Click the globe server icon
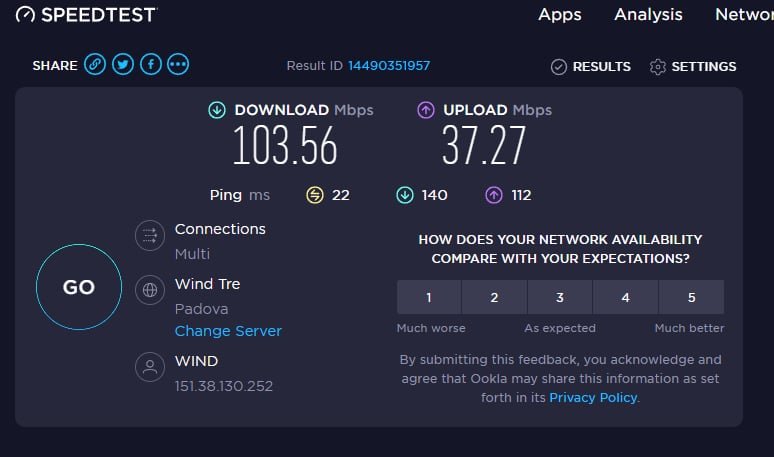The width and height of the screenshot is (774, 457). click(x=150, y=290)
